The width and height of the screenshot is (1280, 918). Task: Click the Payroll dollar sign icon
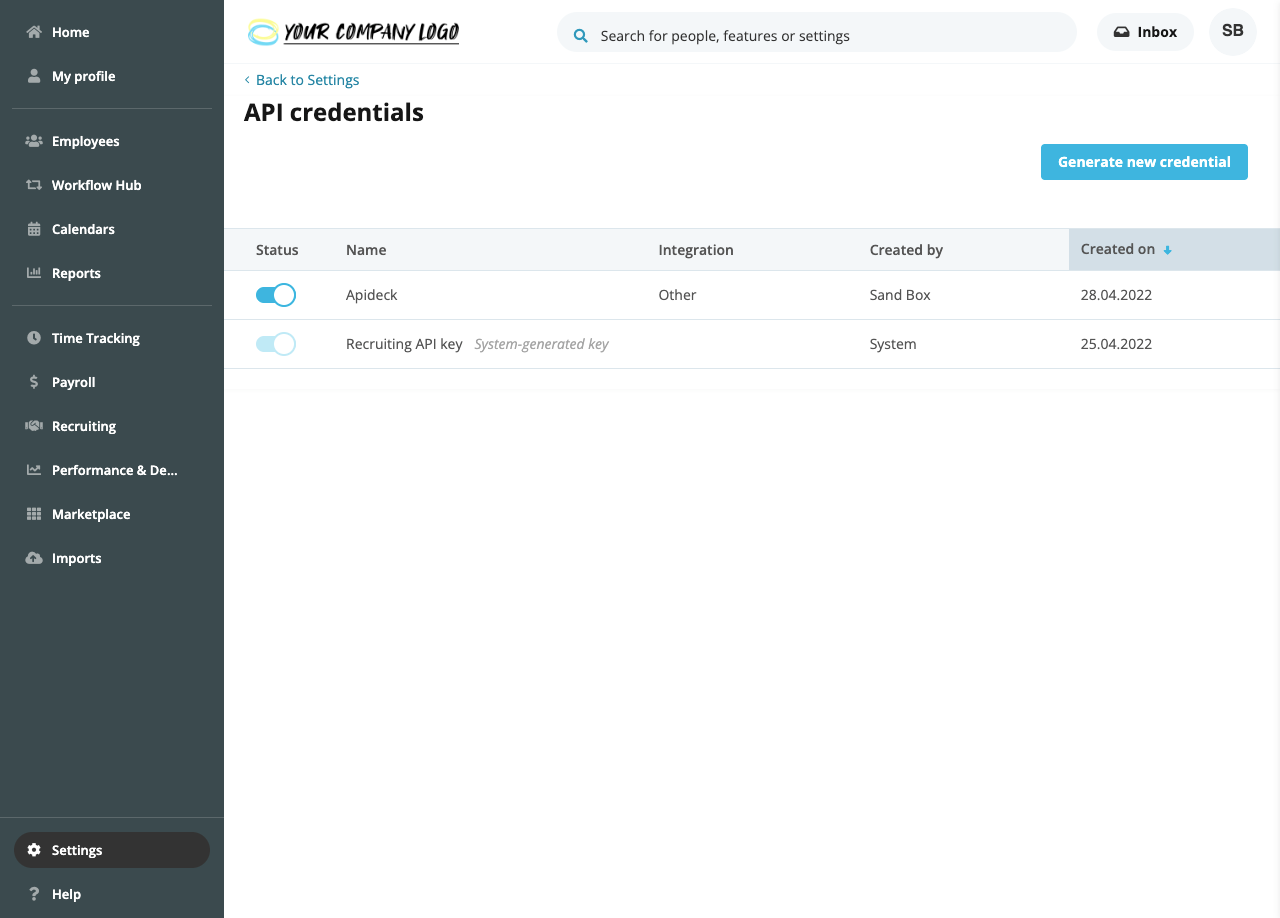point(34,382)
